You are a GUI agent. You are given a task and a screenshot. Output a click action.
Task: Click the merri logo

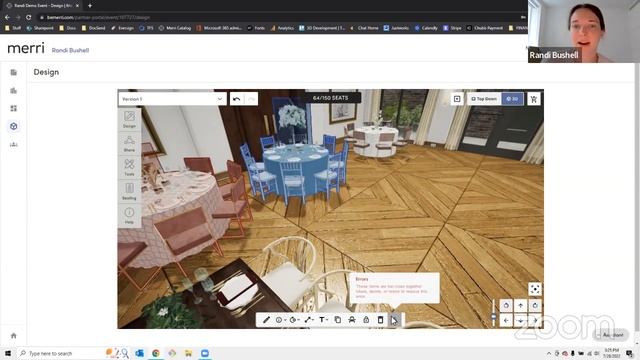tap(26, 48)
